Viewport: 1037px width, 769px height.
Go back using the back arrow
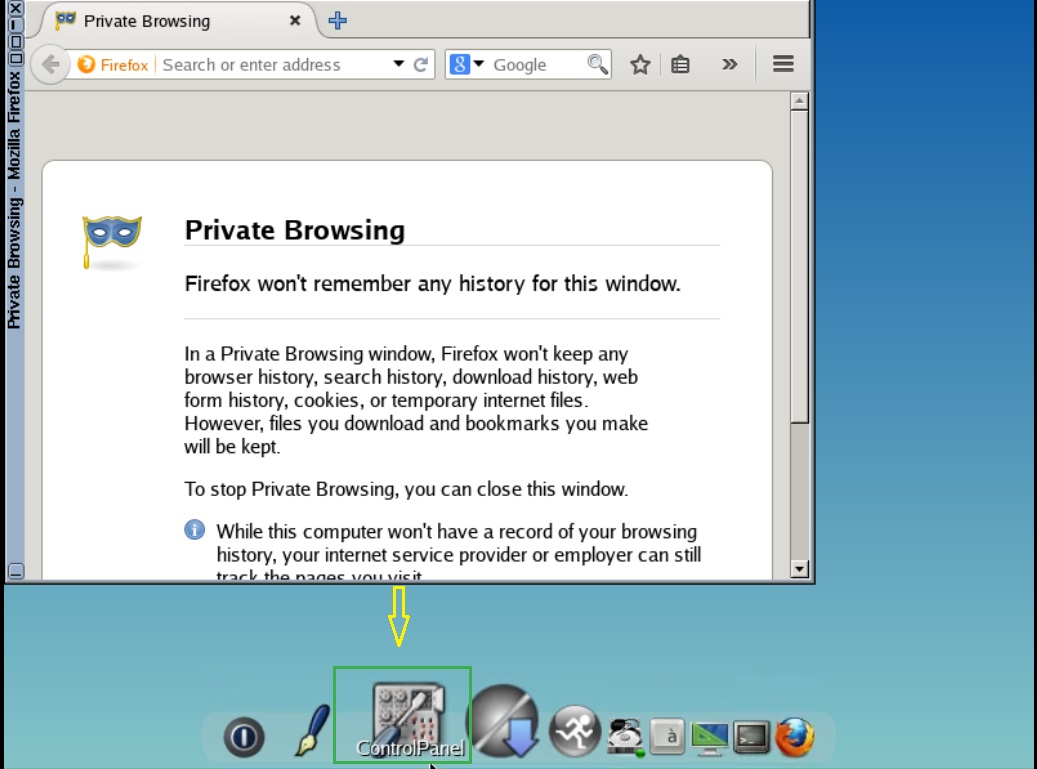point(50,65)
